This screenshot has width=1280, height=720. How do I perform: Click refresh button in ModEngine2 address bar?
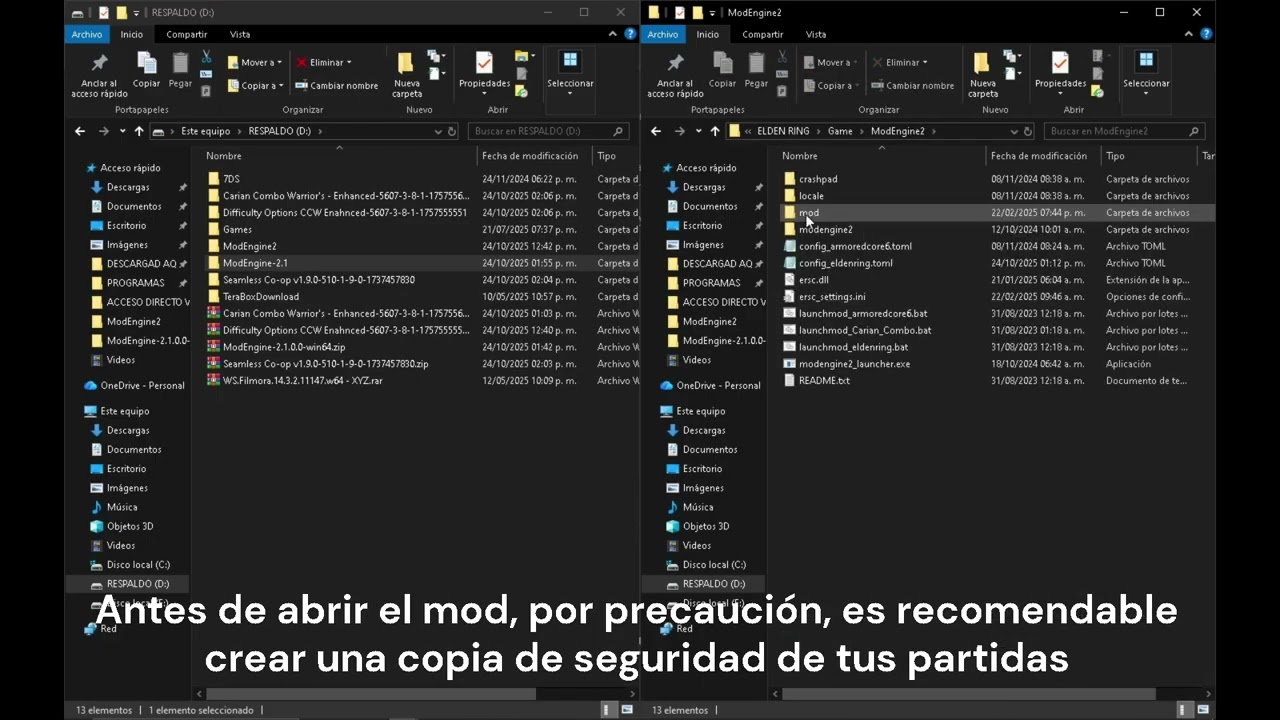pyautogui.click(x=1028, y=131)
